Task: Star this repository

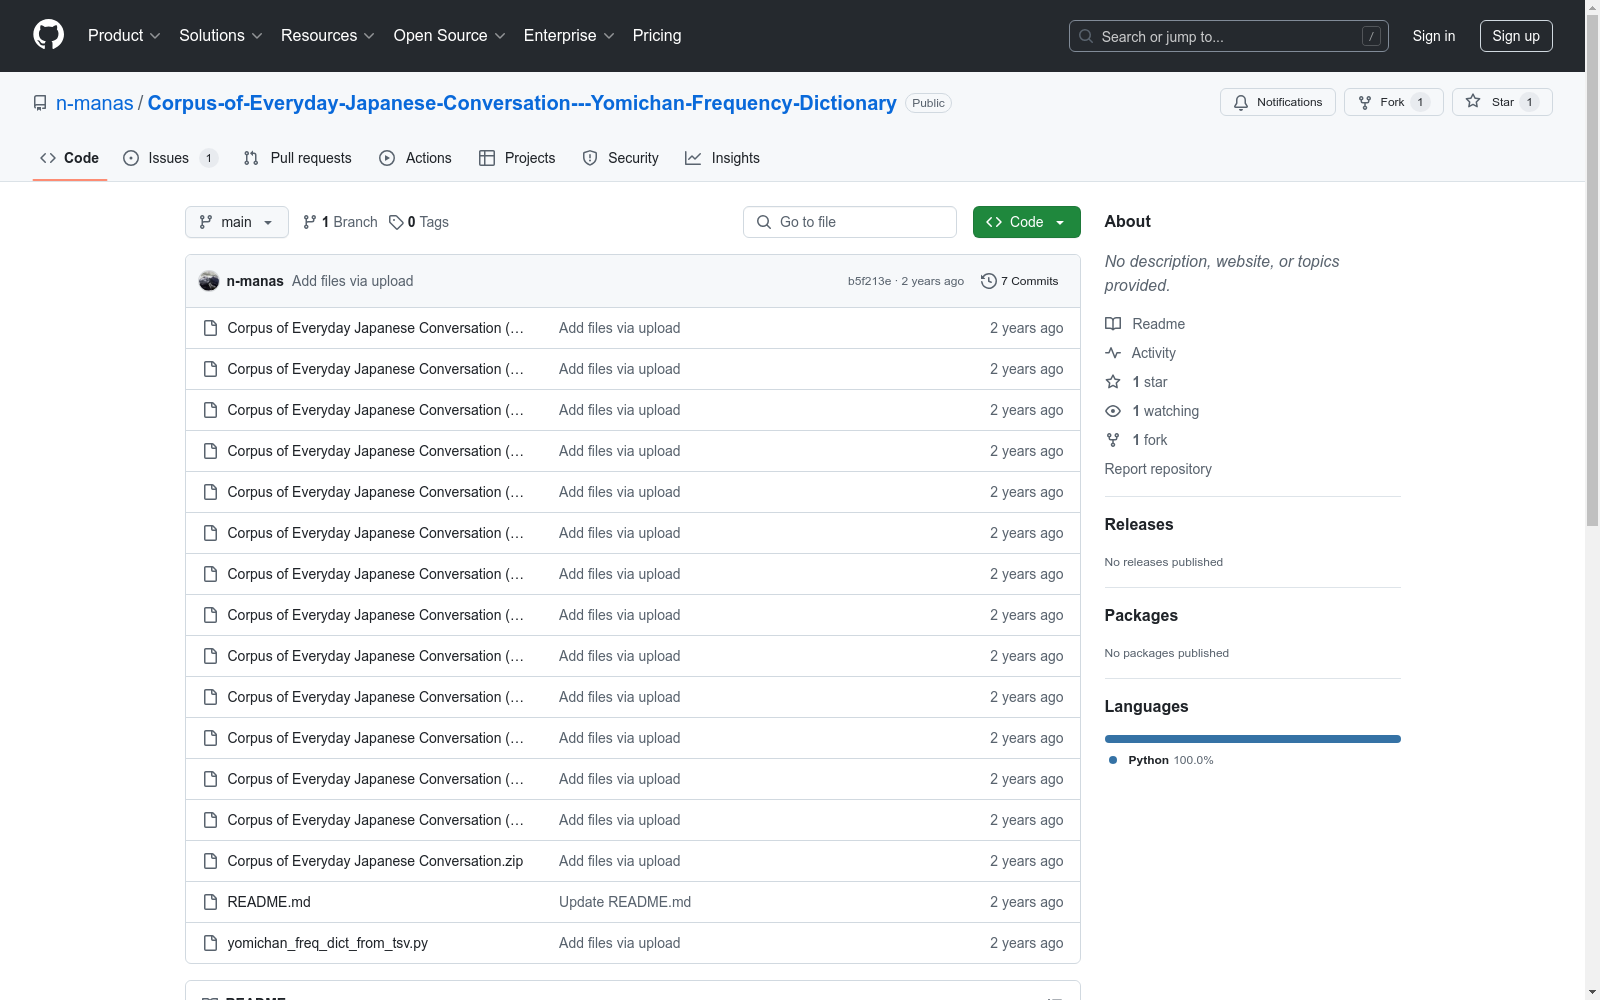Action: [x=1502, y=102]
